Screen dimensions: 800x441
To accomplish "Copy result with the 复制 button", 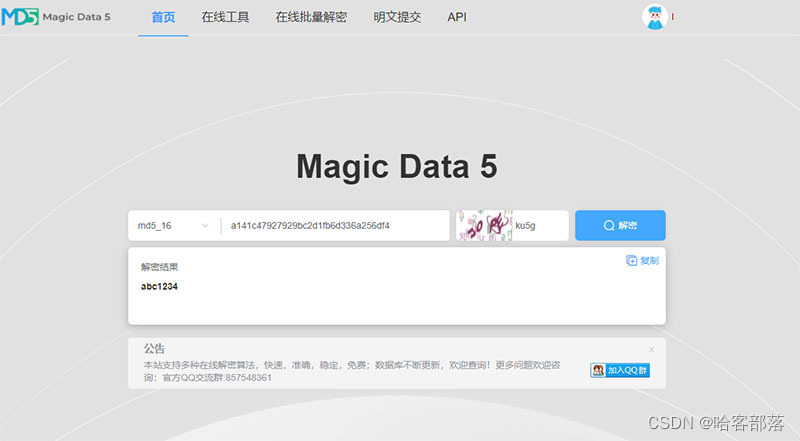I will point(642,261).
